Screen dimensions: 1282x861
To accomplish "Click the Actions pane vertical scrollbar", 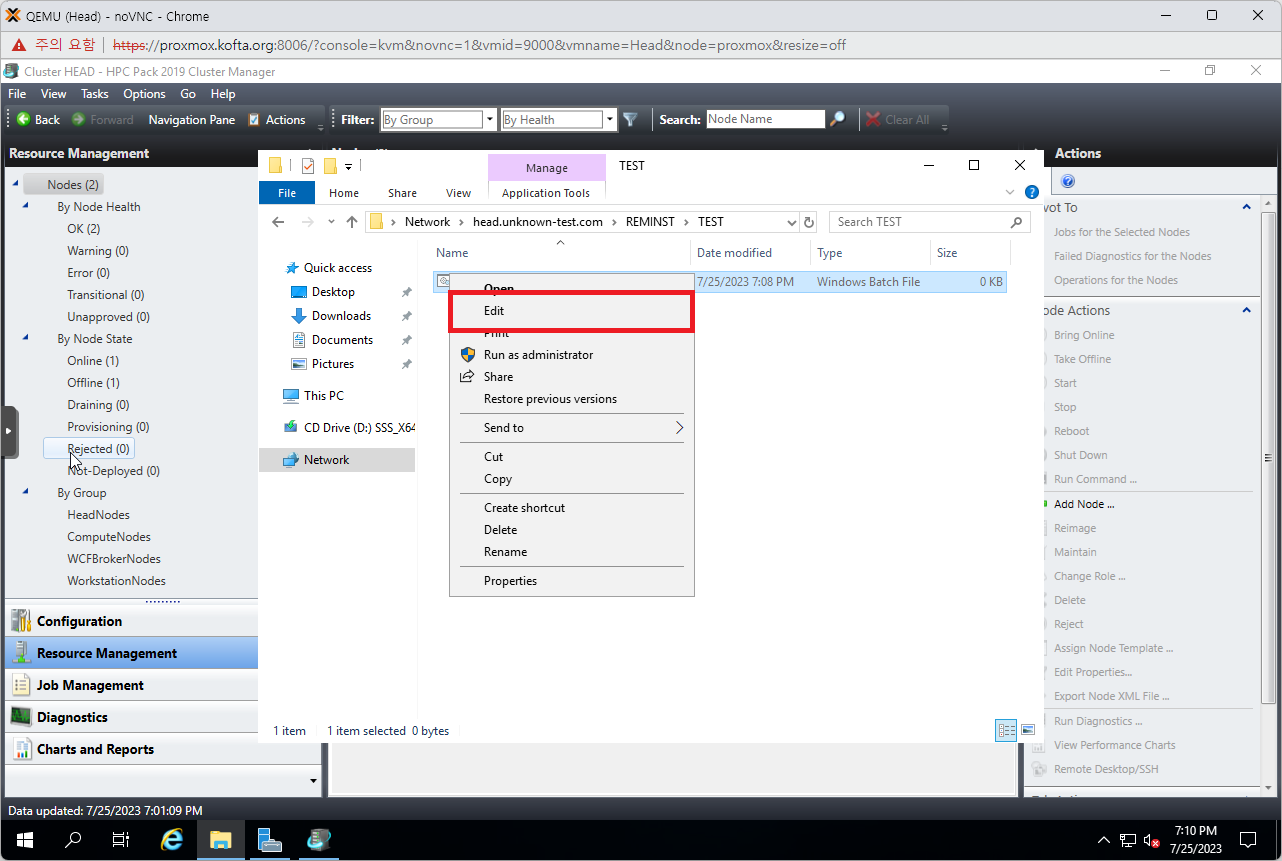I will pos(1268,450).
